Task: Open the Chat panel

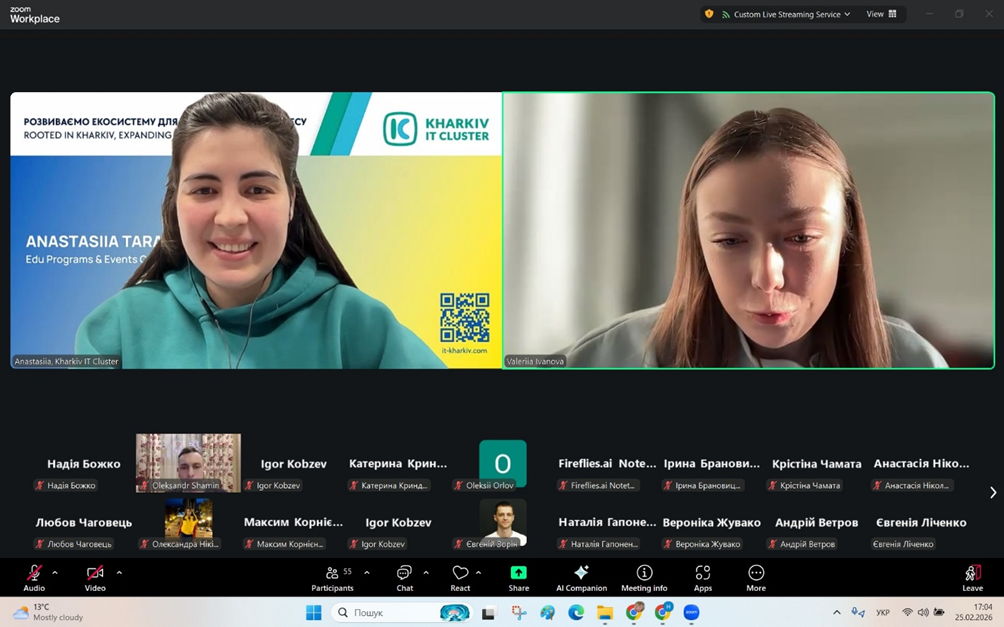Action: pyautogui.click(x=404, y=577)
